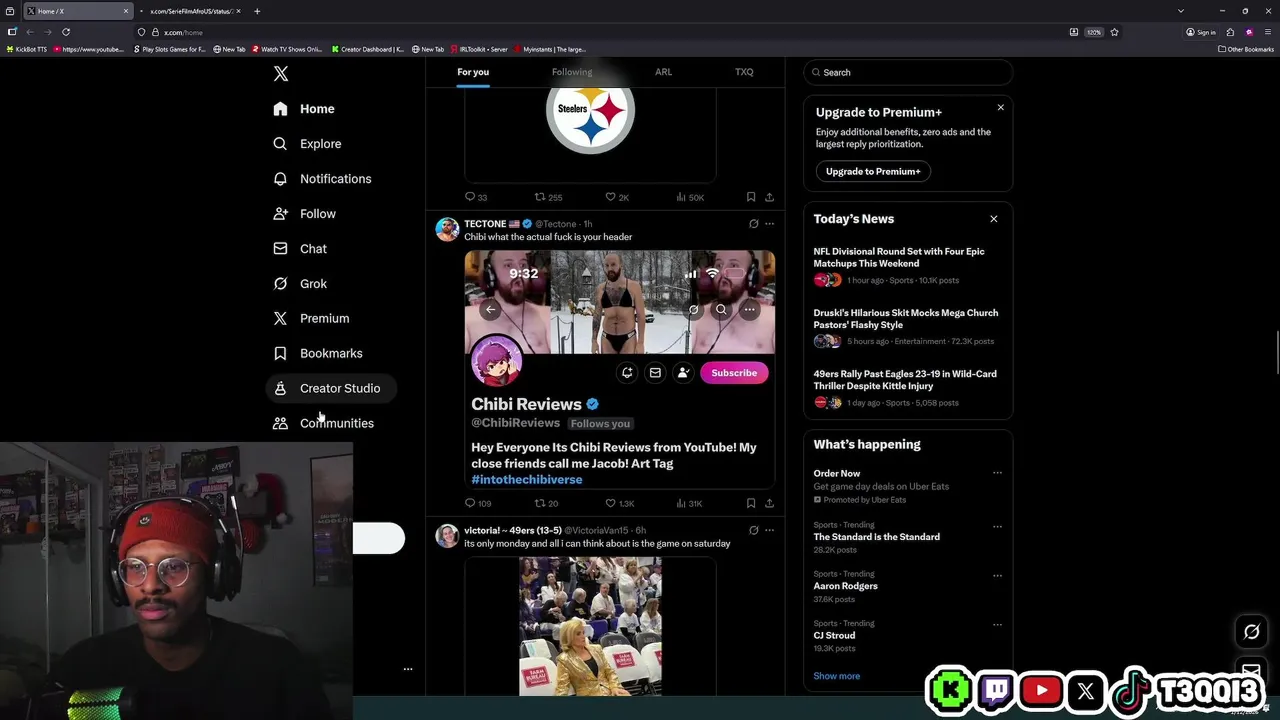
Task: Open NFL Divisional Round news story
Action: click(x=908, y=266)
